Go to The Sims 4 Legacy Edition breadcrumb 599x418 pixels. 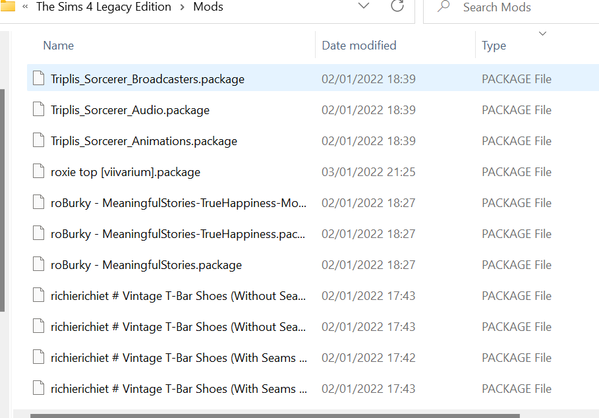pyautogui.click(x=104, y=7)
